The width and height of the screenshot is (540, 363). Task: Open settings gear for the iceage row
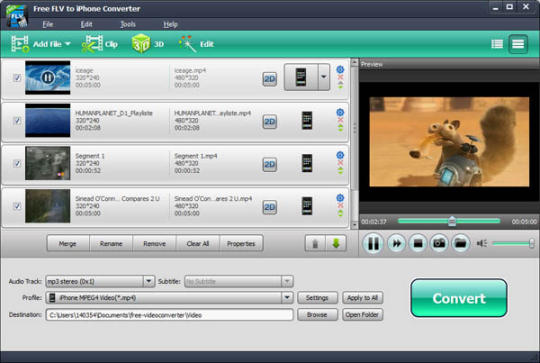pyautogui.click(x=340, y=69)
